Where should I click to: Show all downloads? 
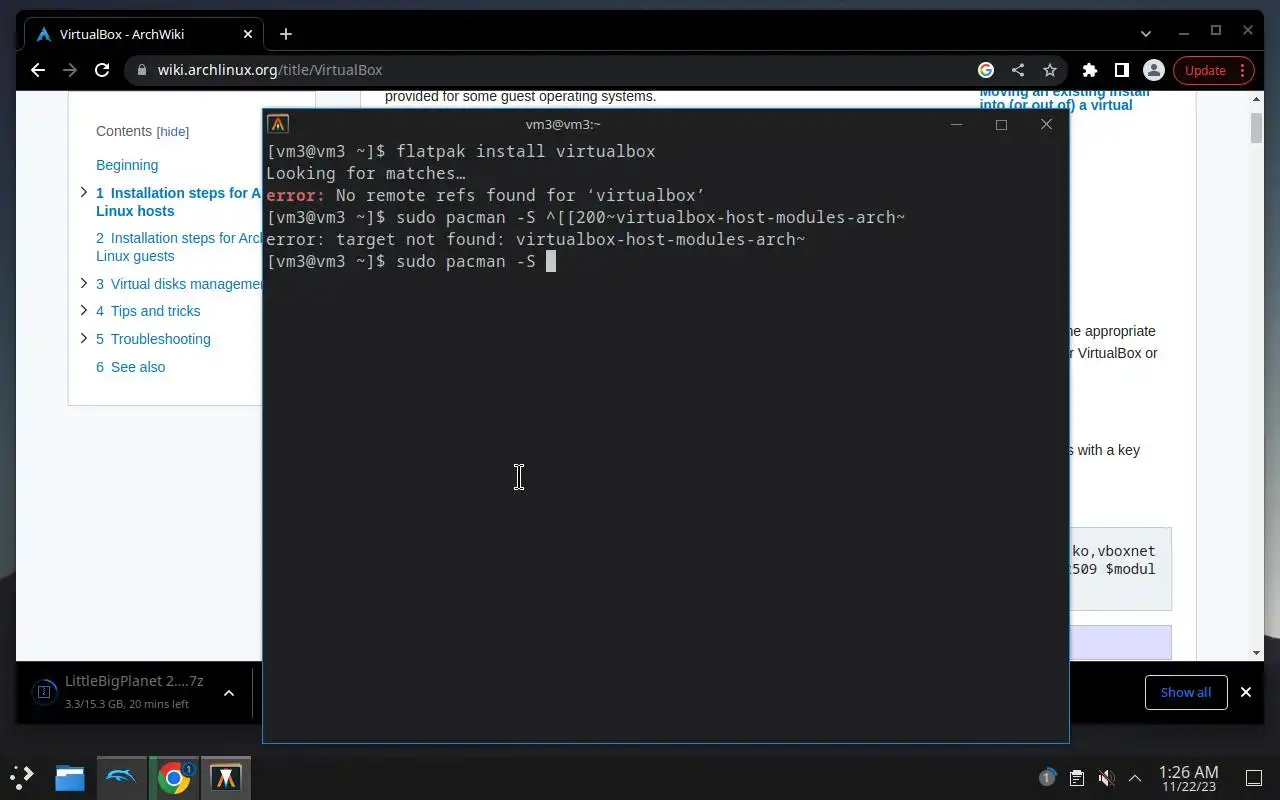click(1186, 692)
